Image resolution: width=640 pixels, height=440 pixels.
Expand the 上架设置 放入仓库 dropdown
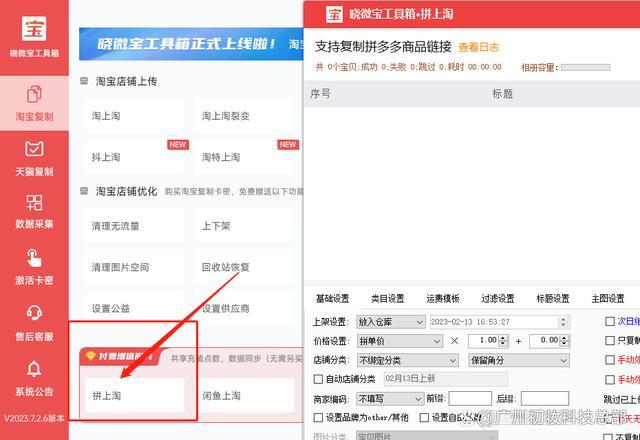391,322
